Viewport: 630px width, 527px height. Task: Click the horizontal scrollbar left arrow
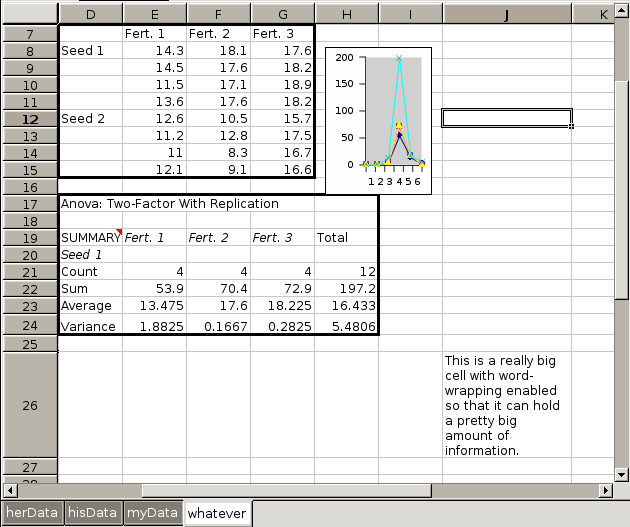coord(10,490)
